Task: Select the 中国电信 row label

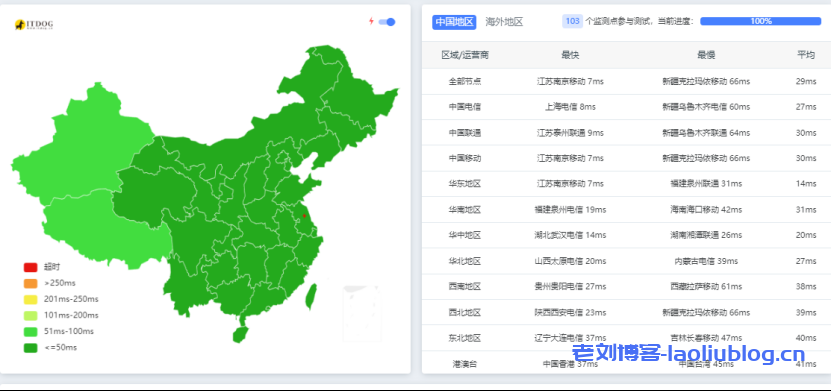Action: [x=465, y=107]
